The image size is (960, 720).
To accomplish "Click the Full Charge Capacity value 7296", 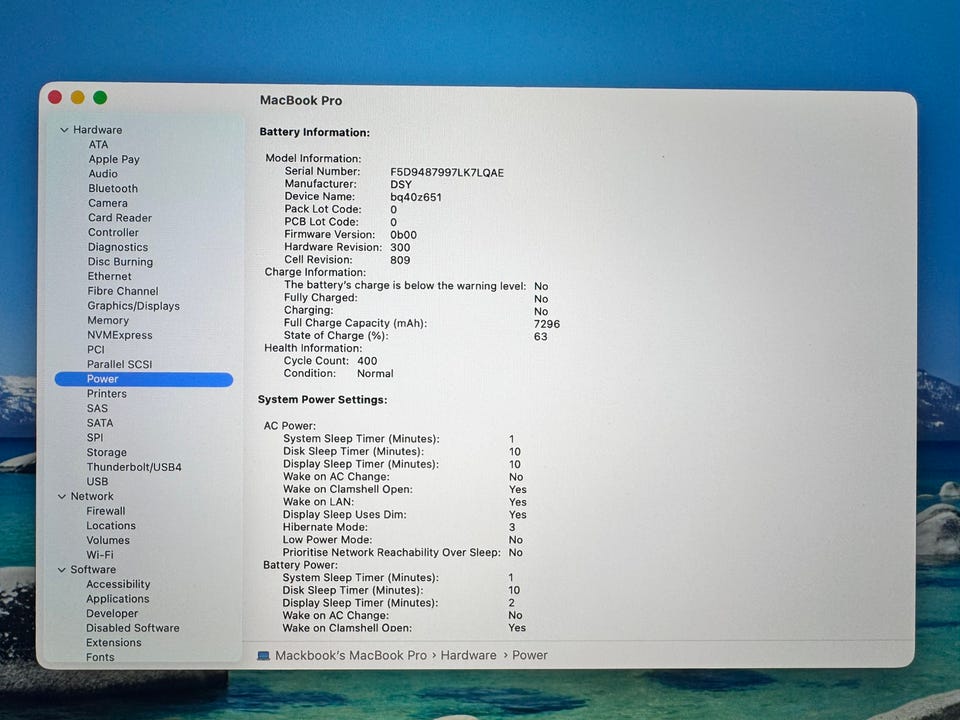I will pos(547,324).
